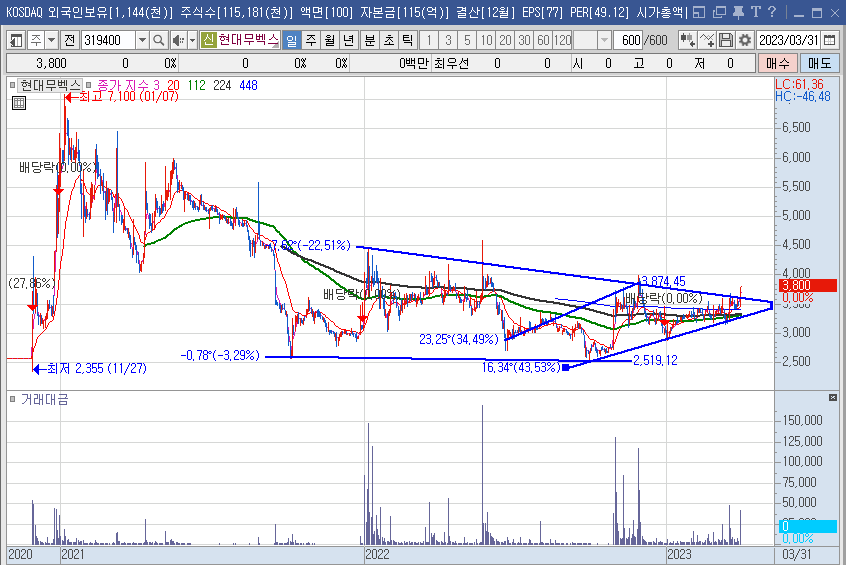Click the 03/31 date label at axis corner
The image size is (846, 565).
click(x=796, y=554)
